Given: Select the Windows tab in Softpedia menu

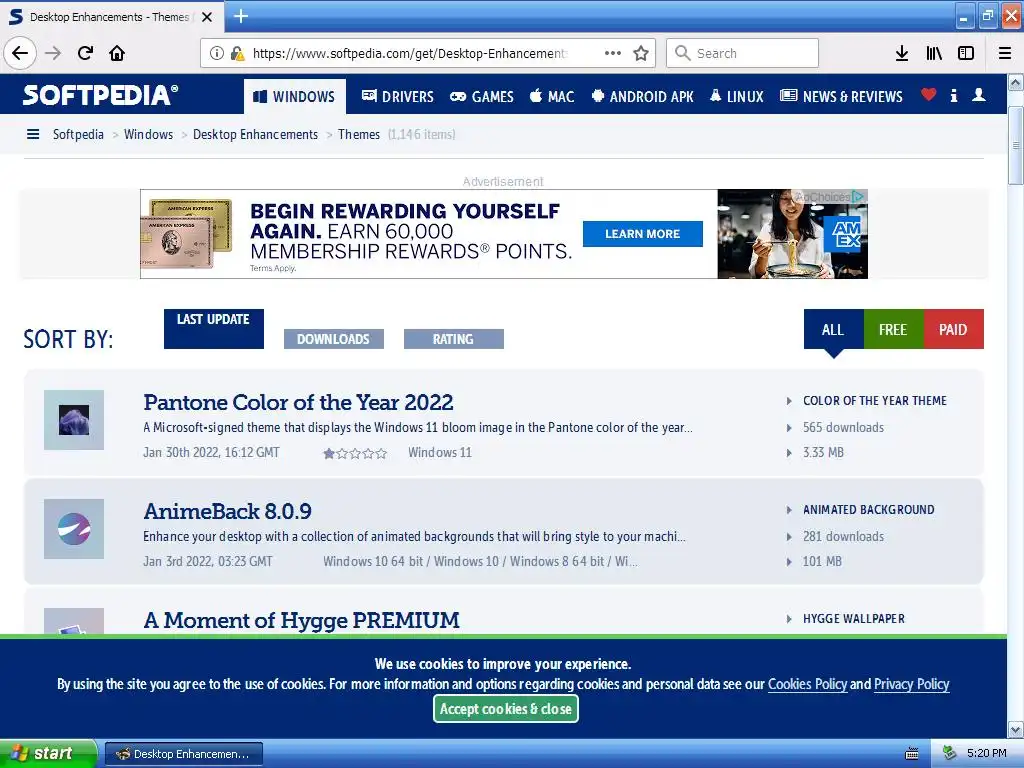Looking at the screenshot, I should click(x=295, y=97).
